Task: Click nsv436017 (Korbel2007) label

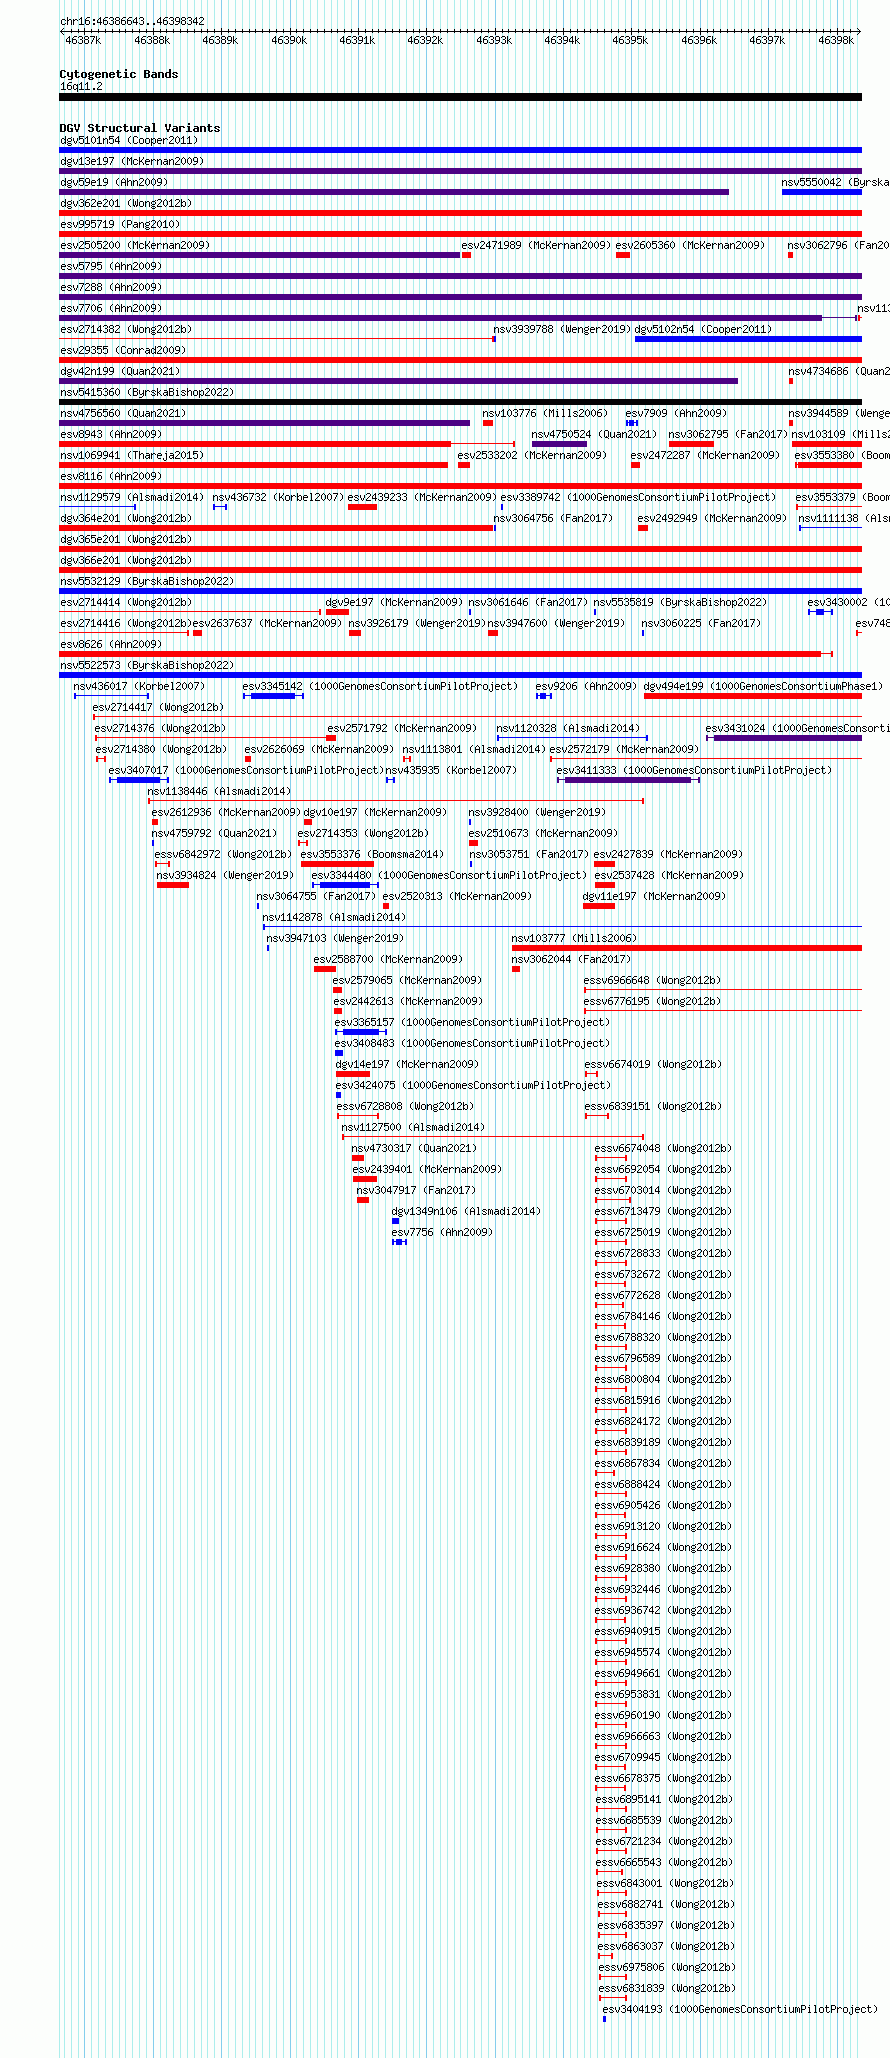Action: (x=139, y=686)
